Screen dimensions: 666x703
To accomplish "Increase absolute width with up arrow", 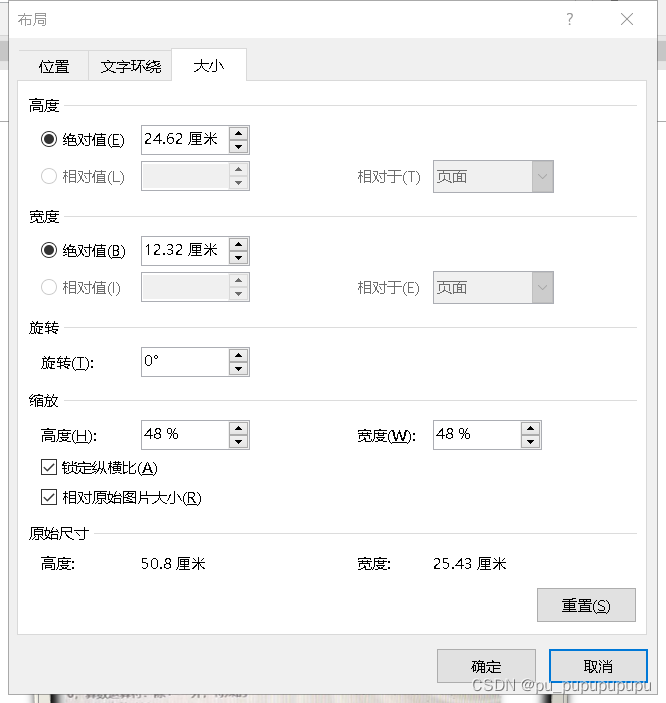I will tap(239, 244).
